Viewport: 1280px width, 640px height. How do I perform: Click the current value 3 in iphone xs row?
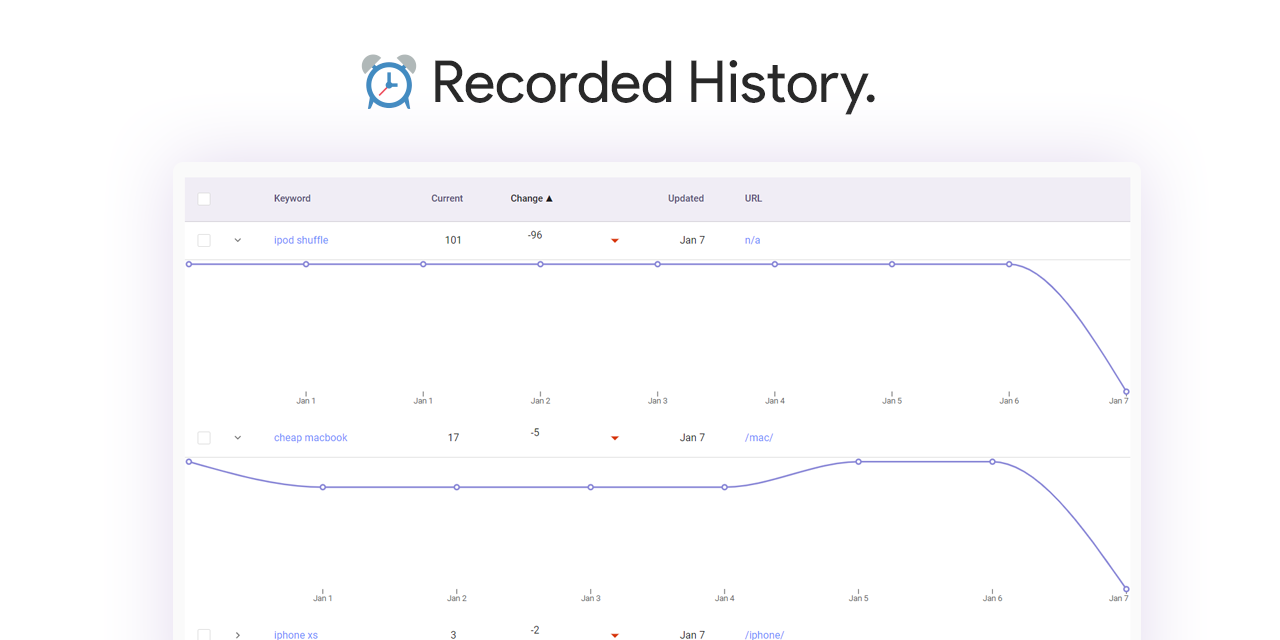[x=453, y=635]
